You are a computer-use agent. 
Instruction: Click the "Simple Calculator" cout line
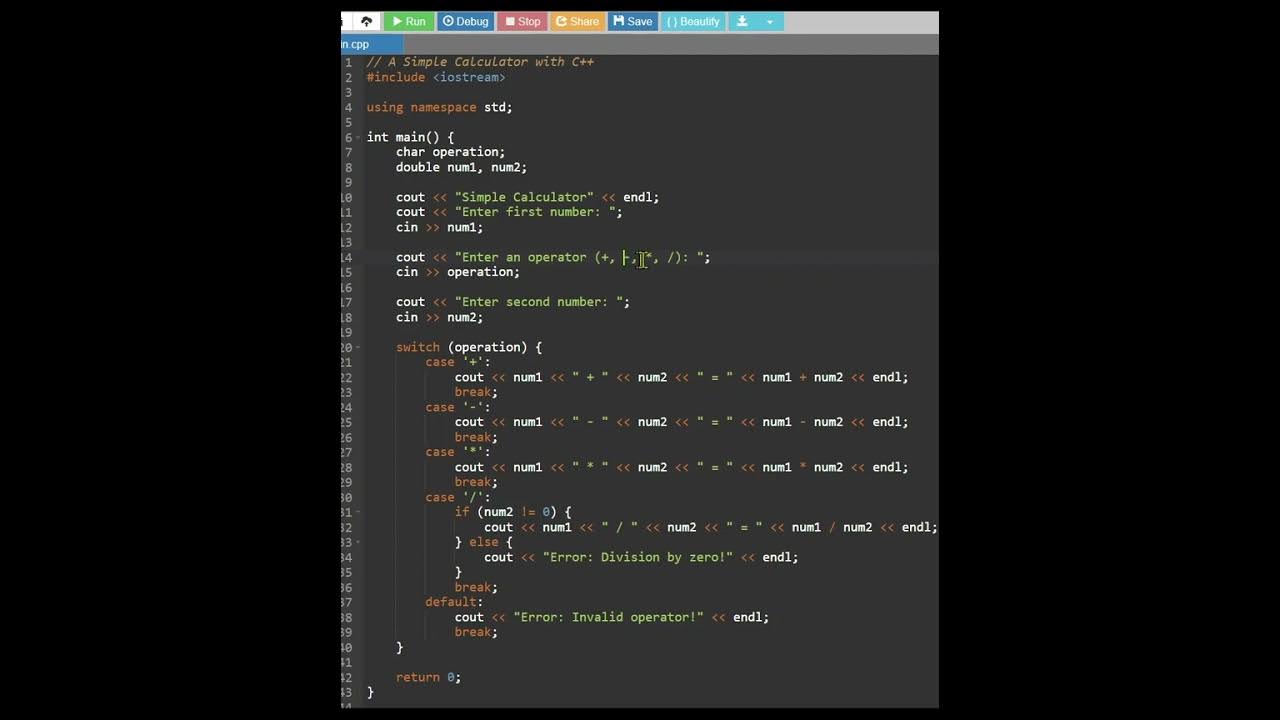coord(527,197)
